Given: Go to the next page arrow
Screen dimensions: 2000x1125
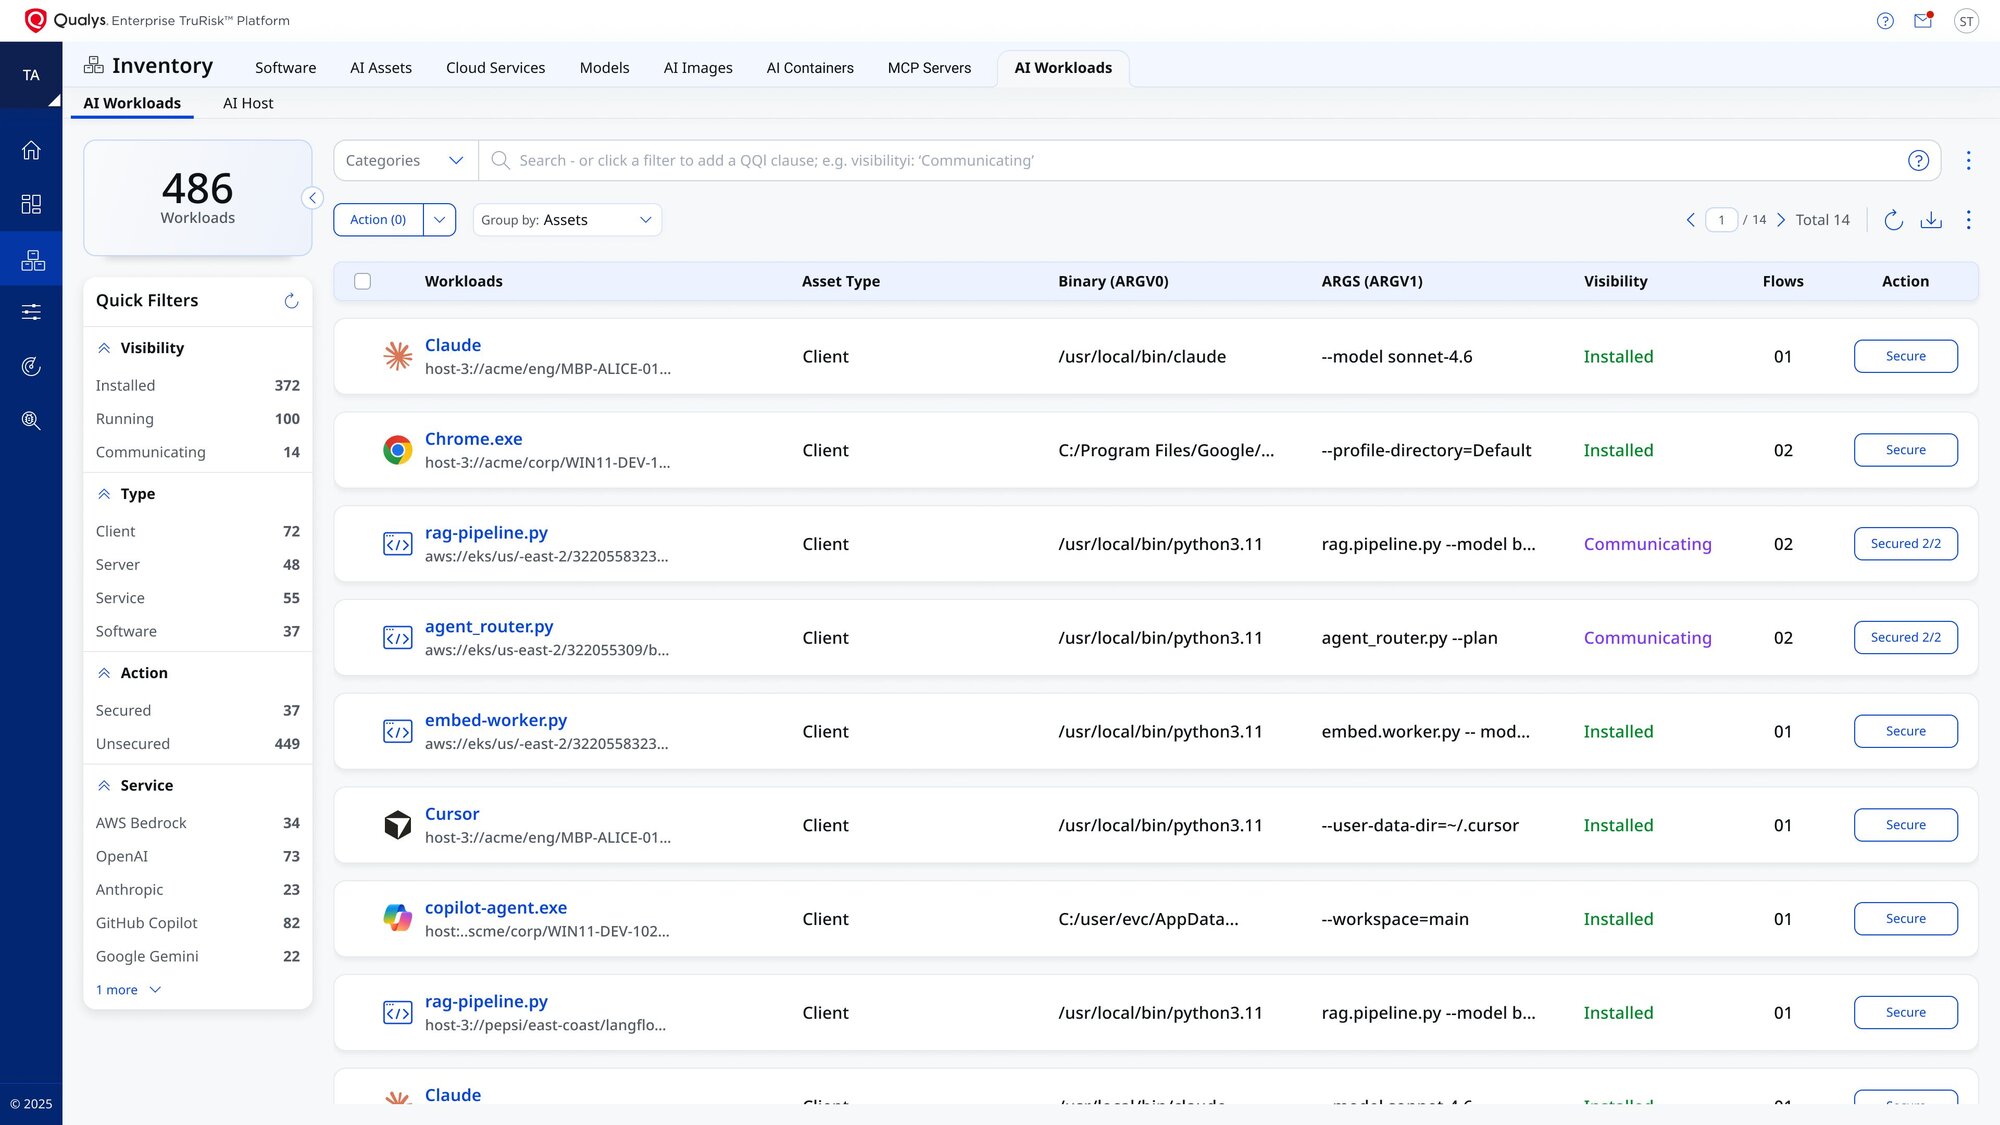Looking at the screenshot, I should 1781,220.
